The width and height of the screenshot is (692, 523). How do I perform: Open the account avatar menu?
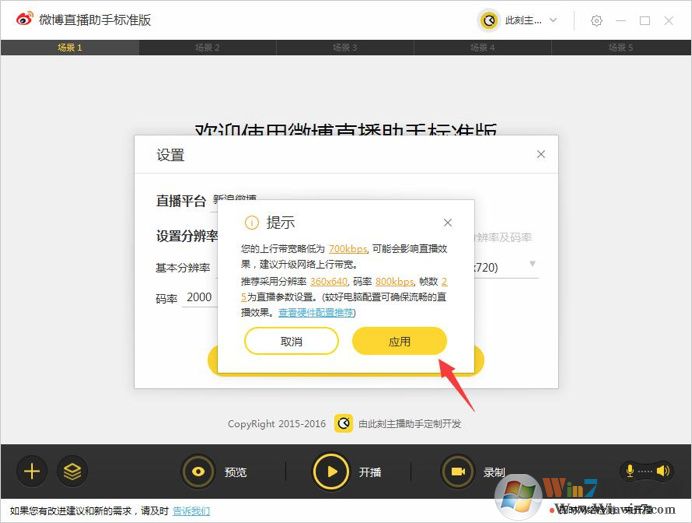point(489,20)
